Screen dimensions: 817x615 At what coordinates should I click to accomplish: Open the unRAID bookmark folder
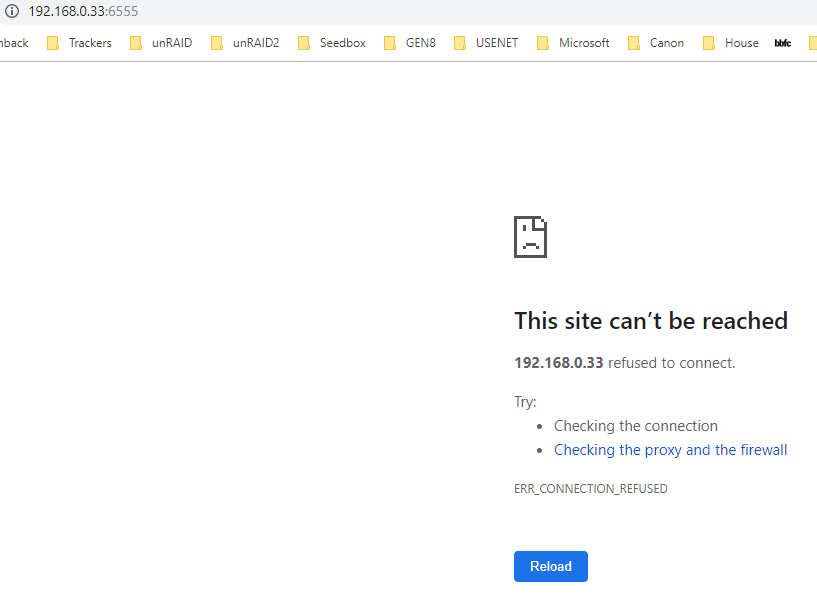tap(161, 43)
